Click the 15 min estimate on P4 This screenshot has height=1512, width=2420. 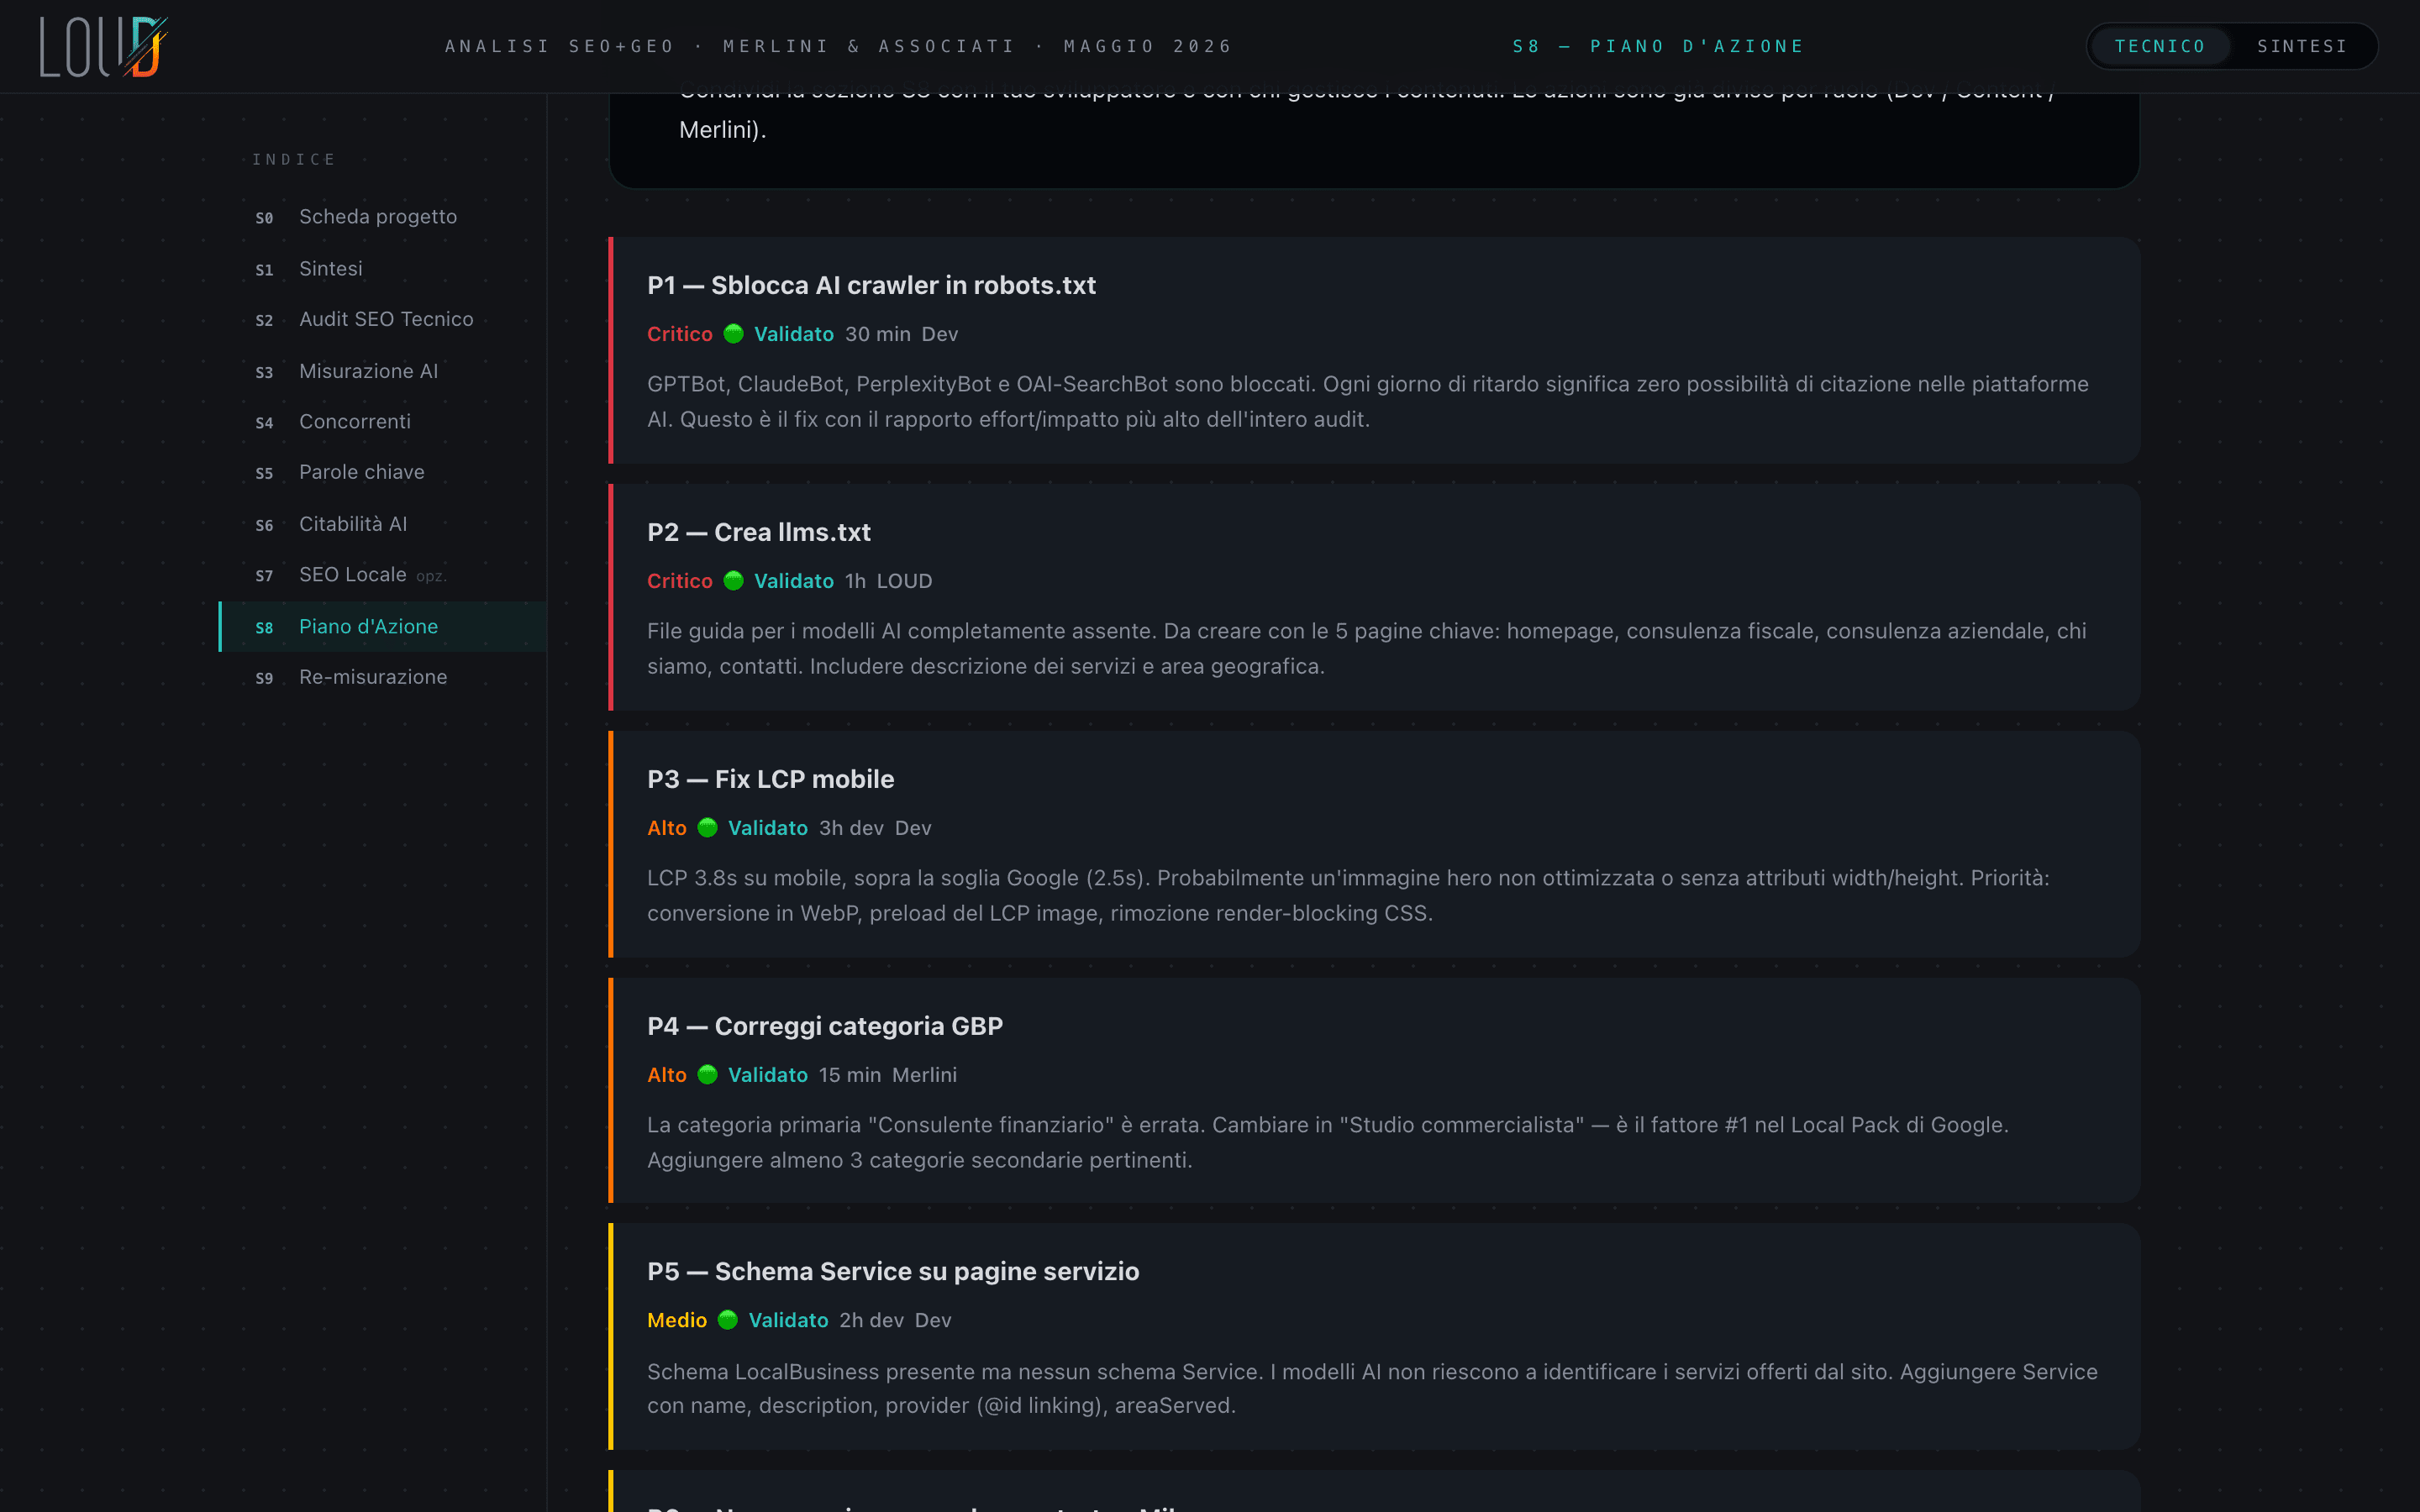850,1075
